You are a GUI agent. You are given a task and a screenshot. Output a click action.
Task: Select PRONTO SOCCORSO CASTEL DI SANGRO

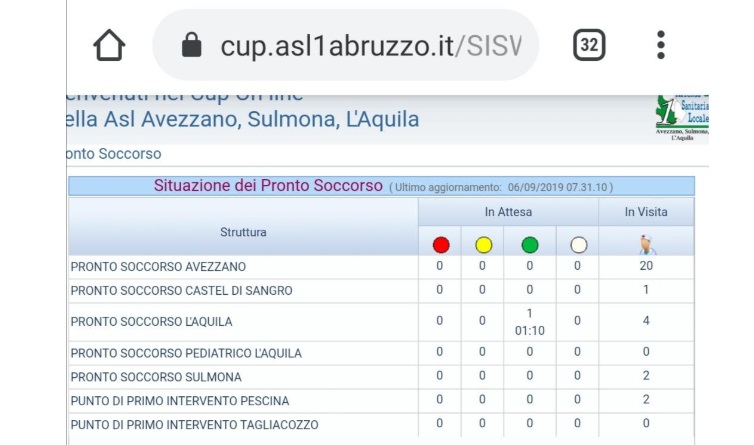[x=381, y=291]
